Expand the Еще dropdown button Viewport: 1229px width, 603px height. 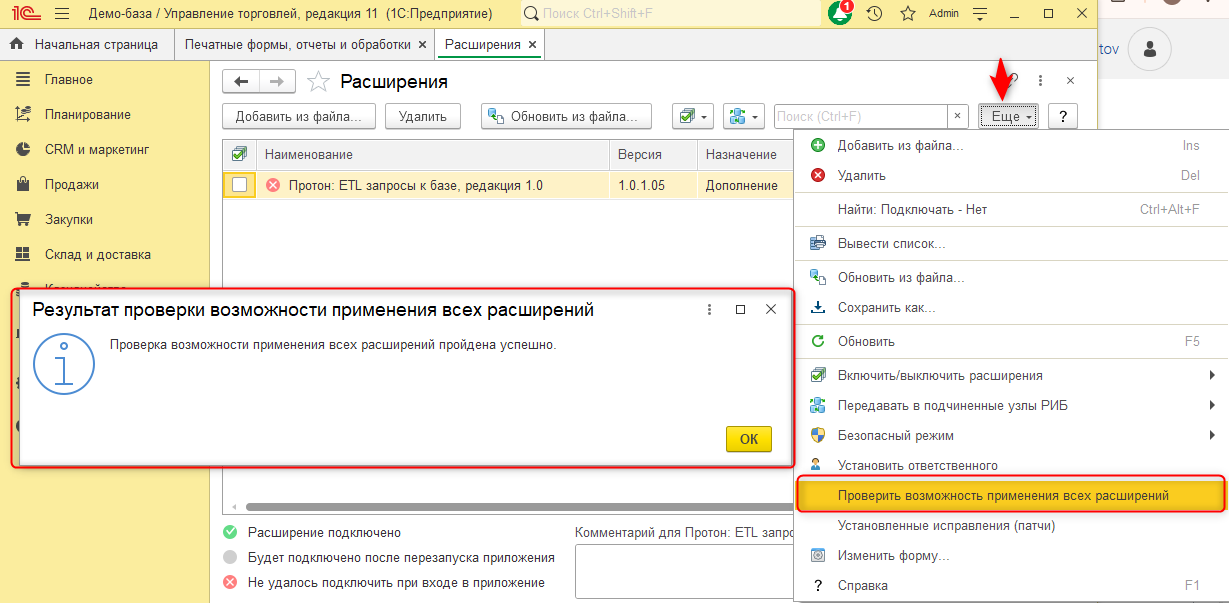coord(1009,116)
